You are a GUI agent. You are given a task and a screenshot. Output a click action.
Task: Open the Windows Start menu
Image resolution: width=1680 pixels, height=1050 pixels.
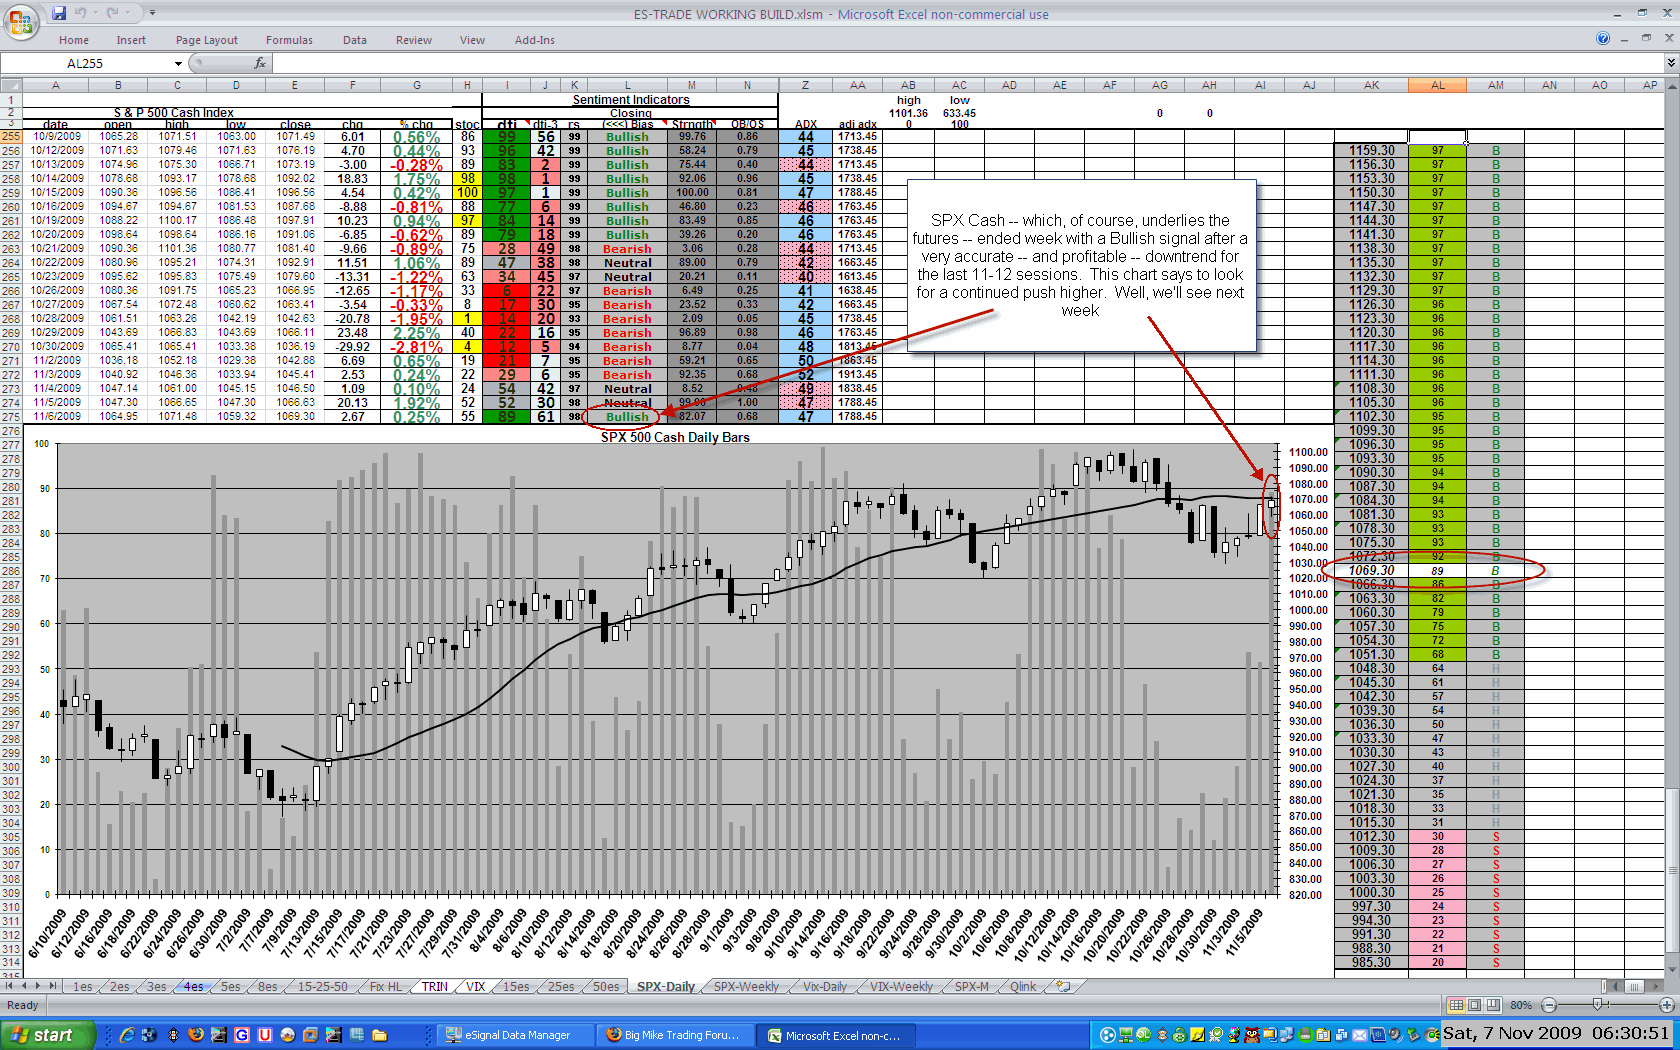48,1035
